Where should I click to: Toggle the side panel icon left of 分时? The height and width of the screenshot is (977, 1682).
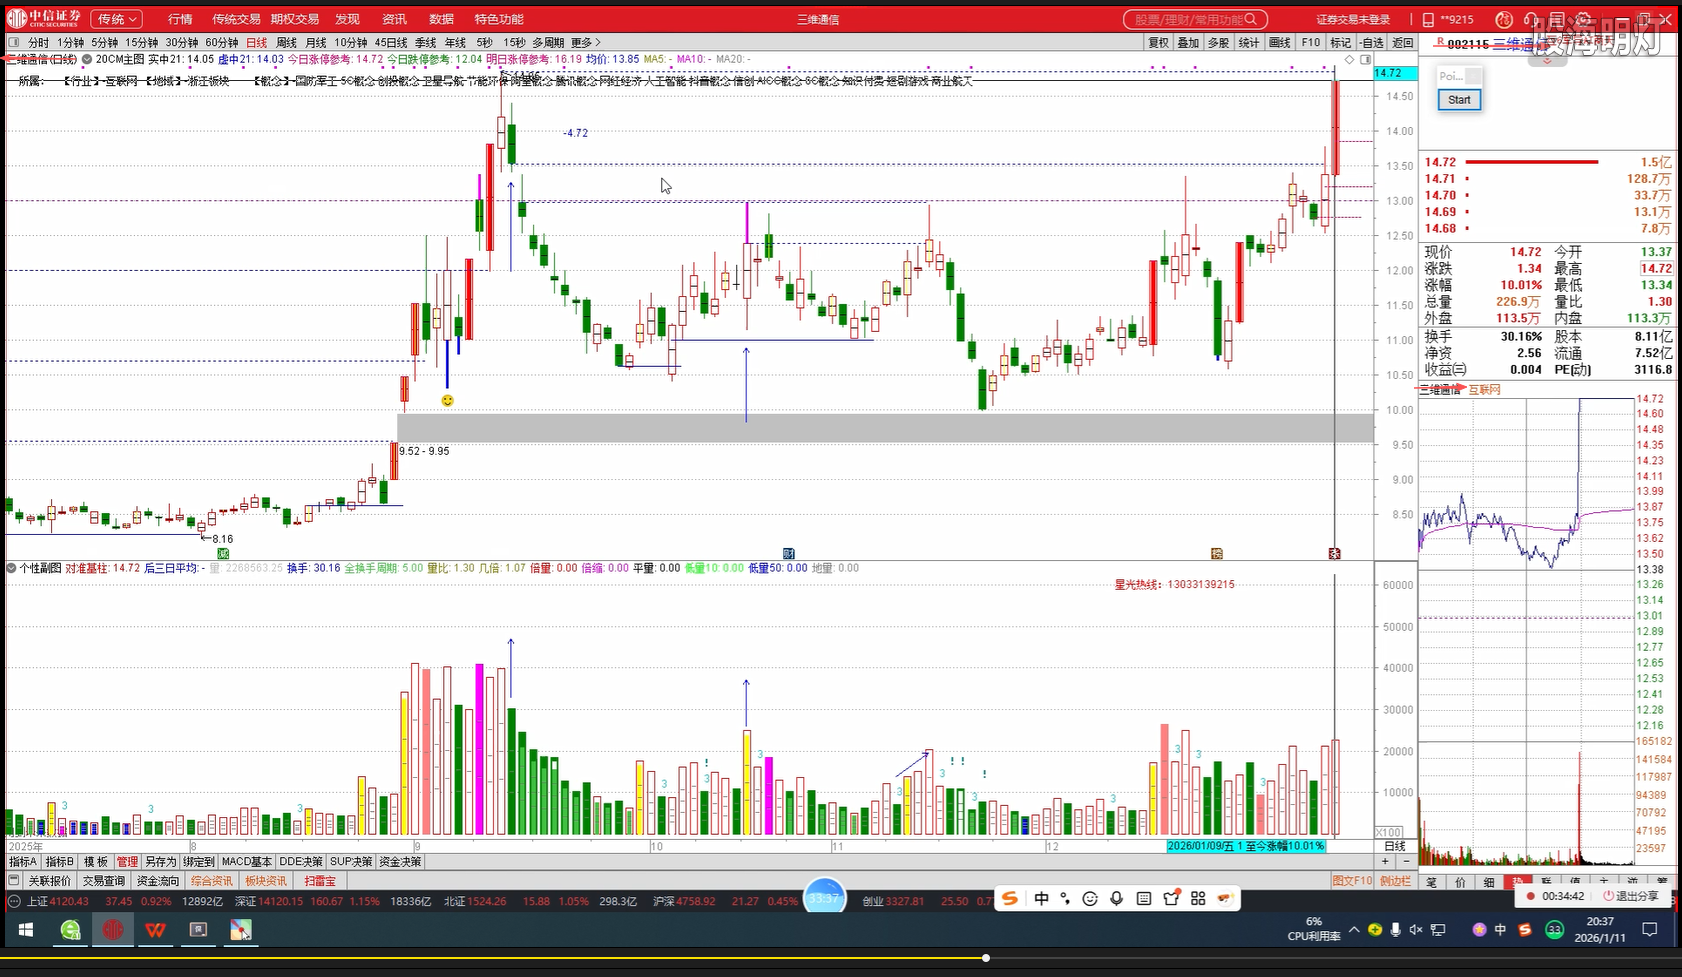click(14, 43)
